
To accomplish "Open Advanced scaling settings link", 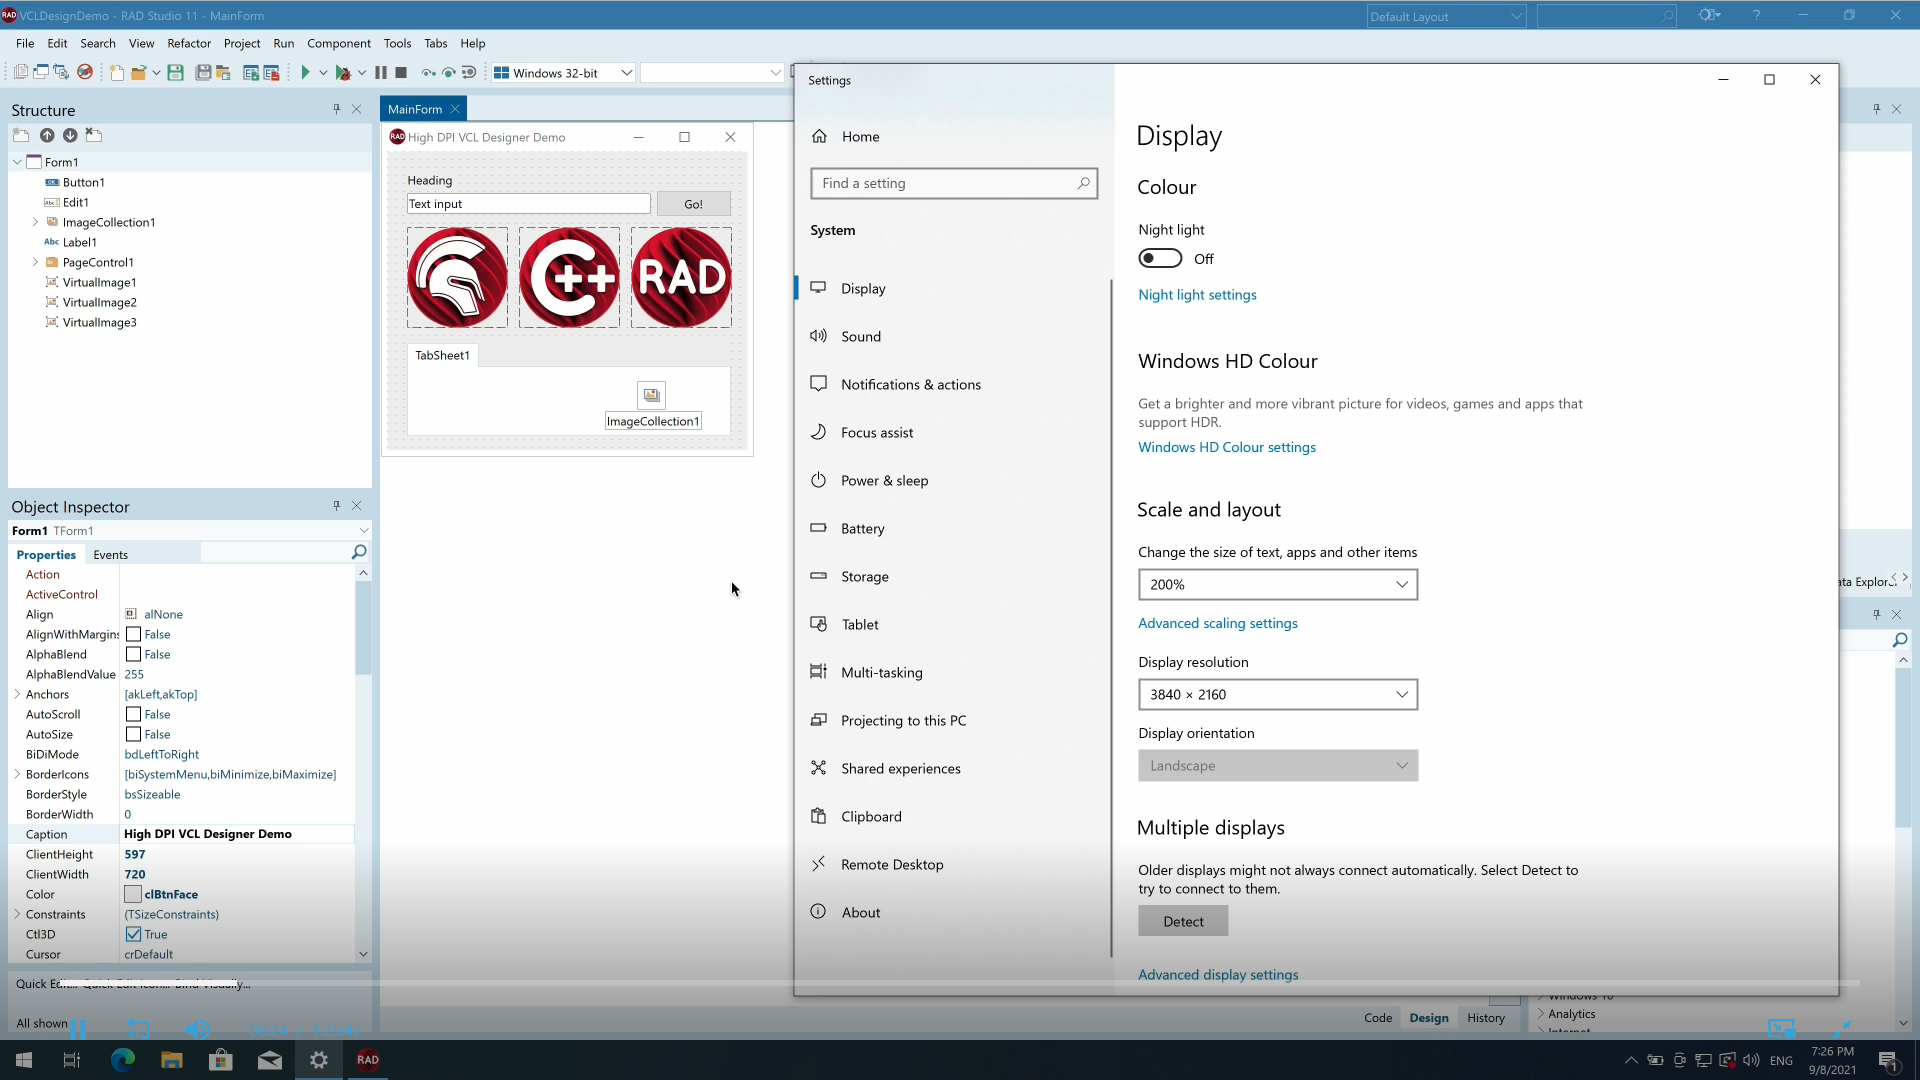I will pos(1217,623).
